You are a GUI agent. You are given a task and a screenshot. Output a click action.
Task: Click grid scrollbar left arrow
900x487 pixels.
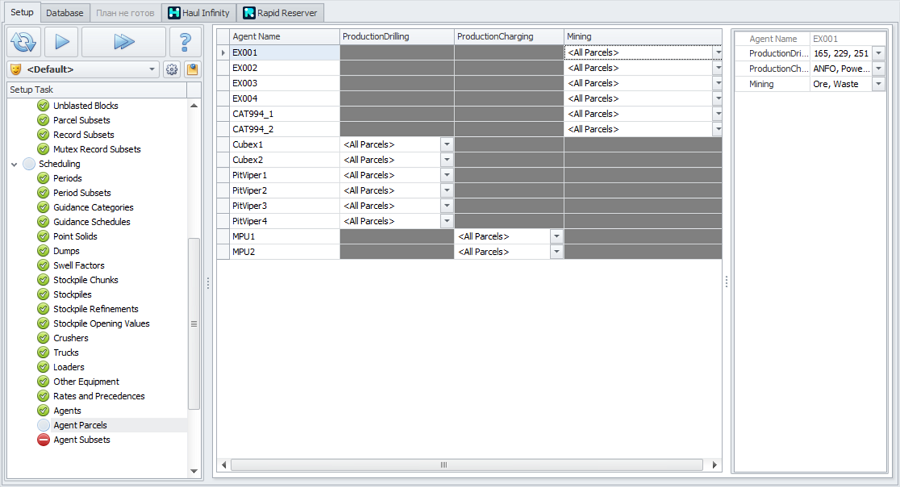[224, 465]
